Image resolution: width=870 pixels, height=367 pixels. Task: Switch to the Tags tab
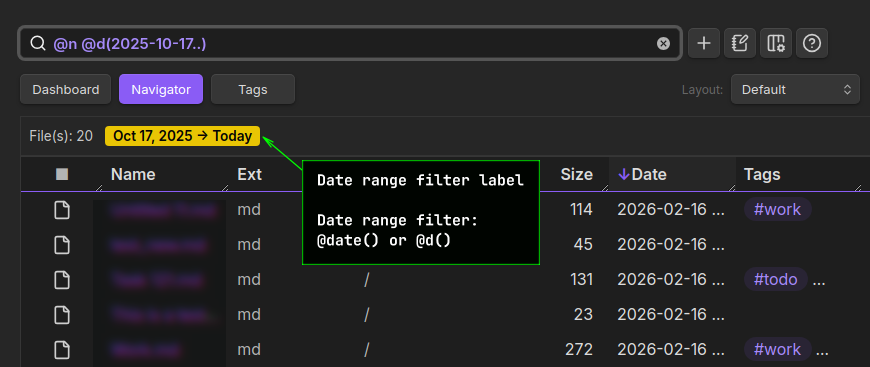click(252, 89)
